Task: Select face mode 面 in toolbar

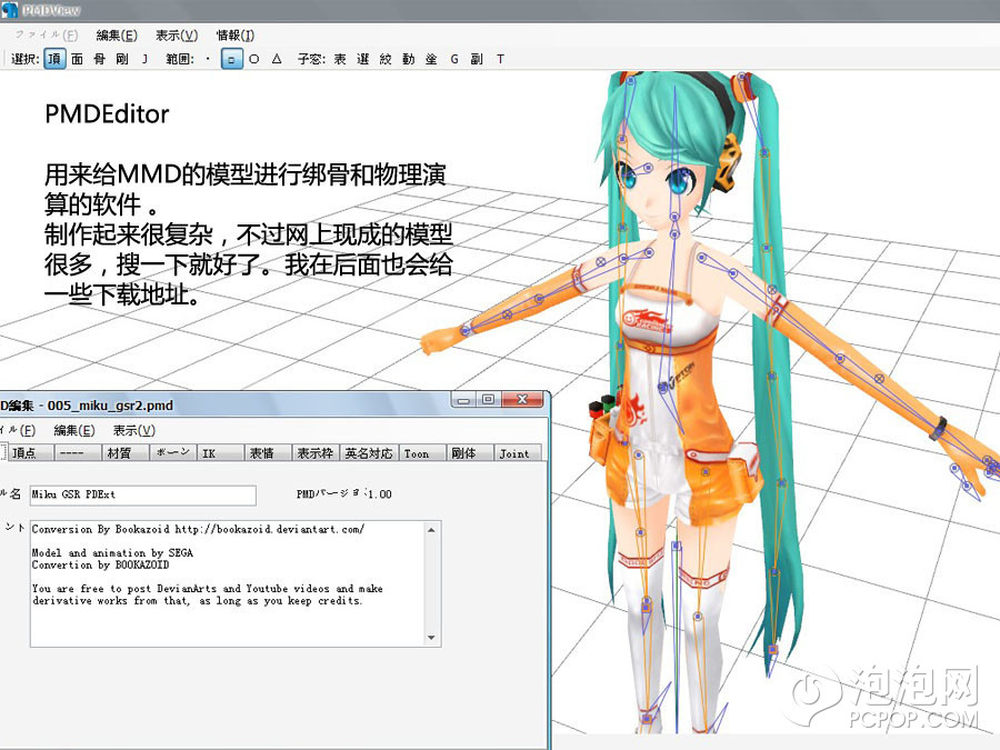Action: [x=77, y=59]
